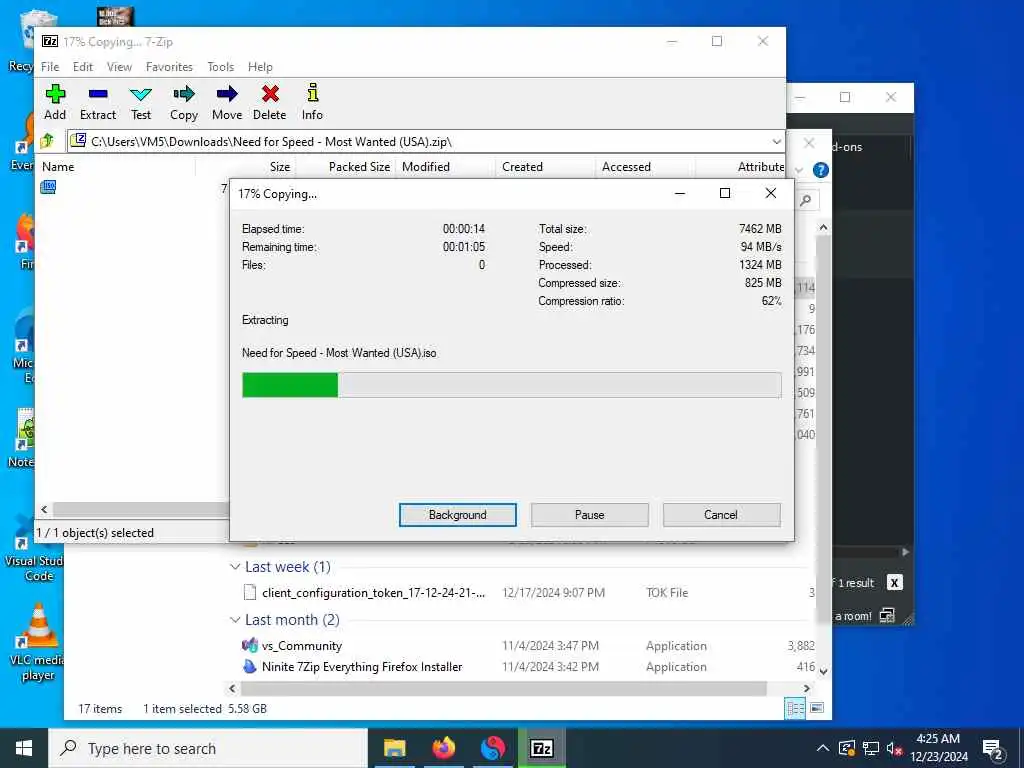Expand the Explorer ribbon chevron
The image size is (1024, 768).
(799, 170)
